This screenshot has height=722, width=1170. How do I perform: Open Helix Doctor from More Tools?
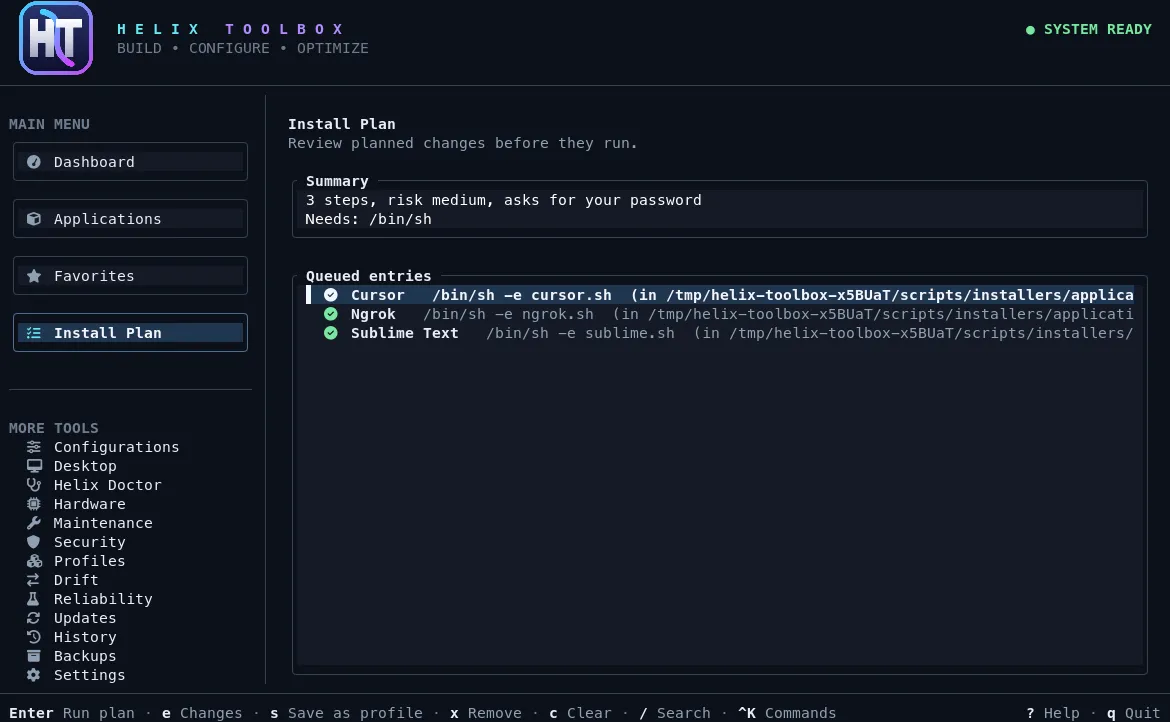[107, 485]
